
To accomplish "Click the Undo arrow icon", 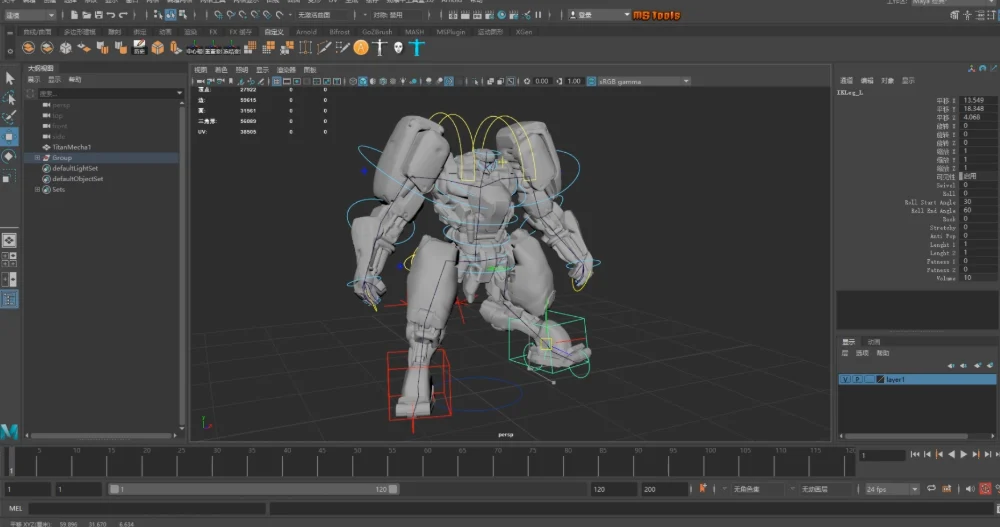I will [x=111, y=15].
